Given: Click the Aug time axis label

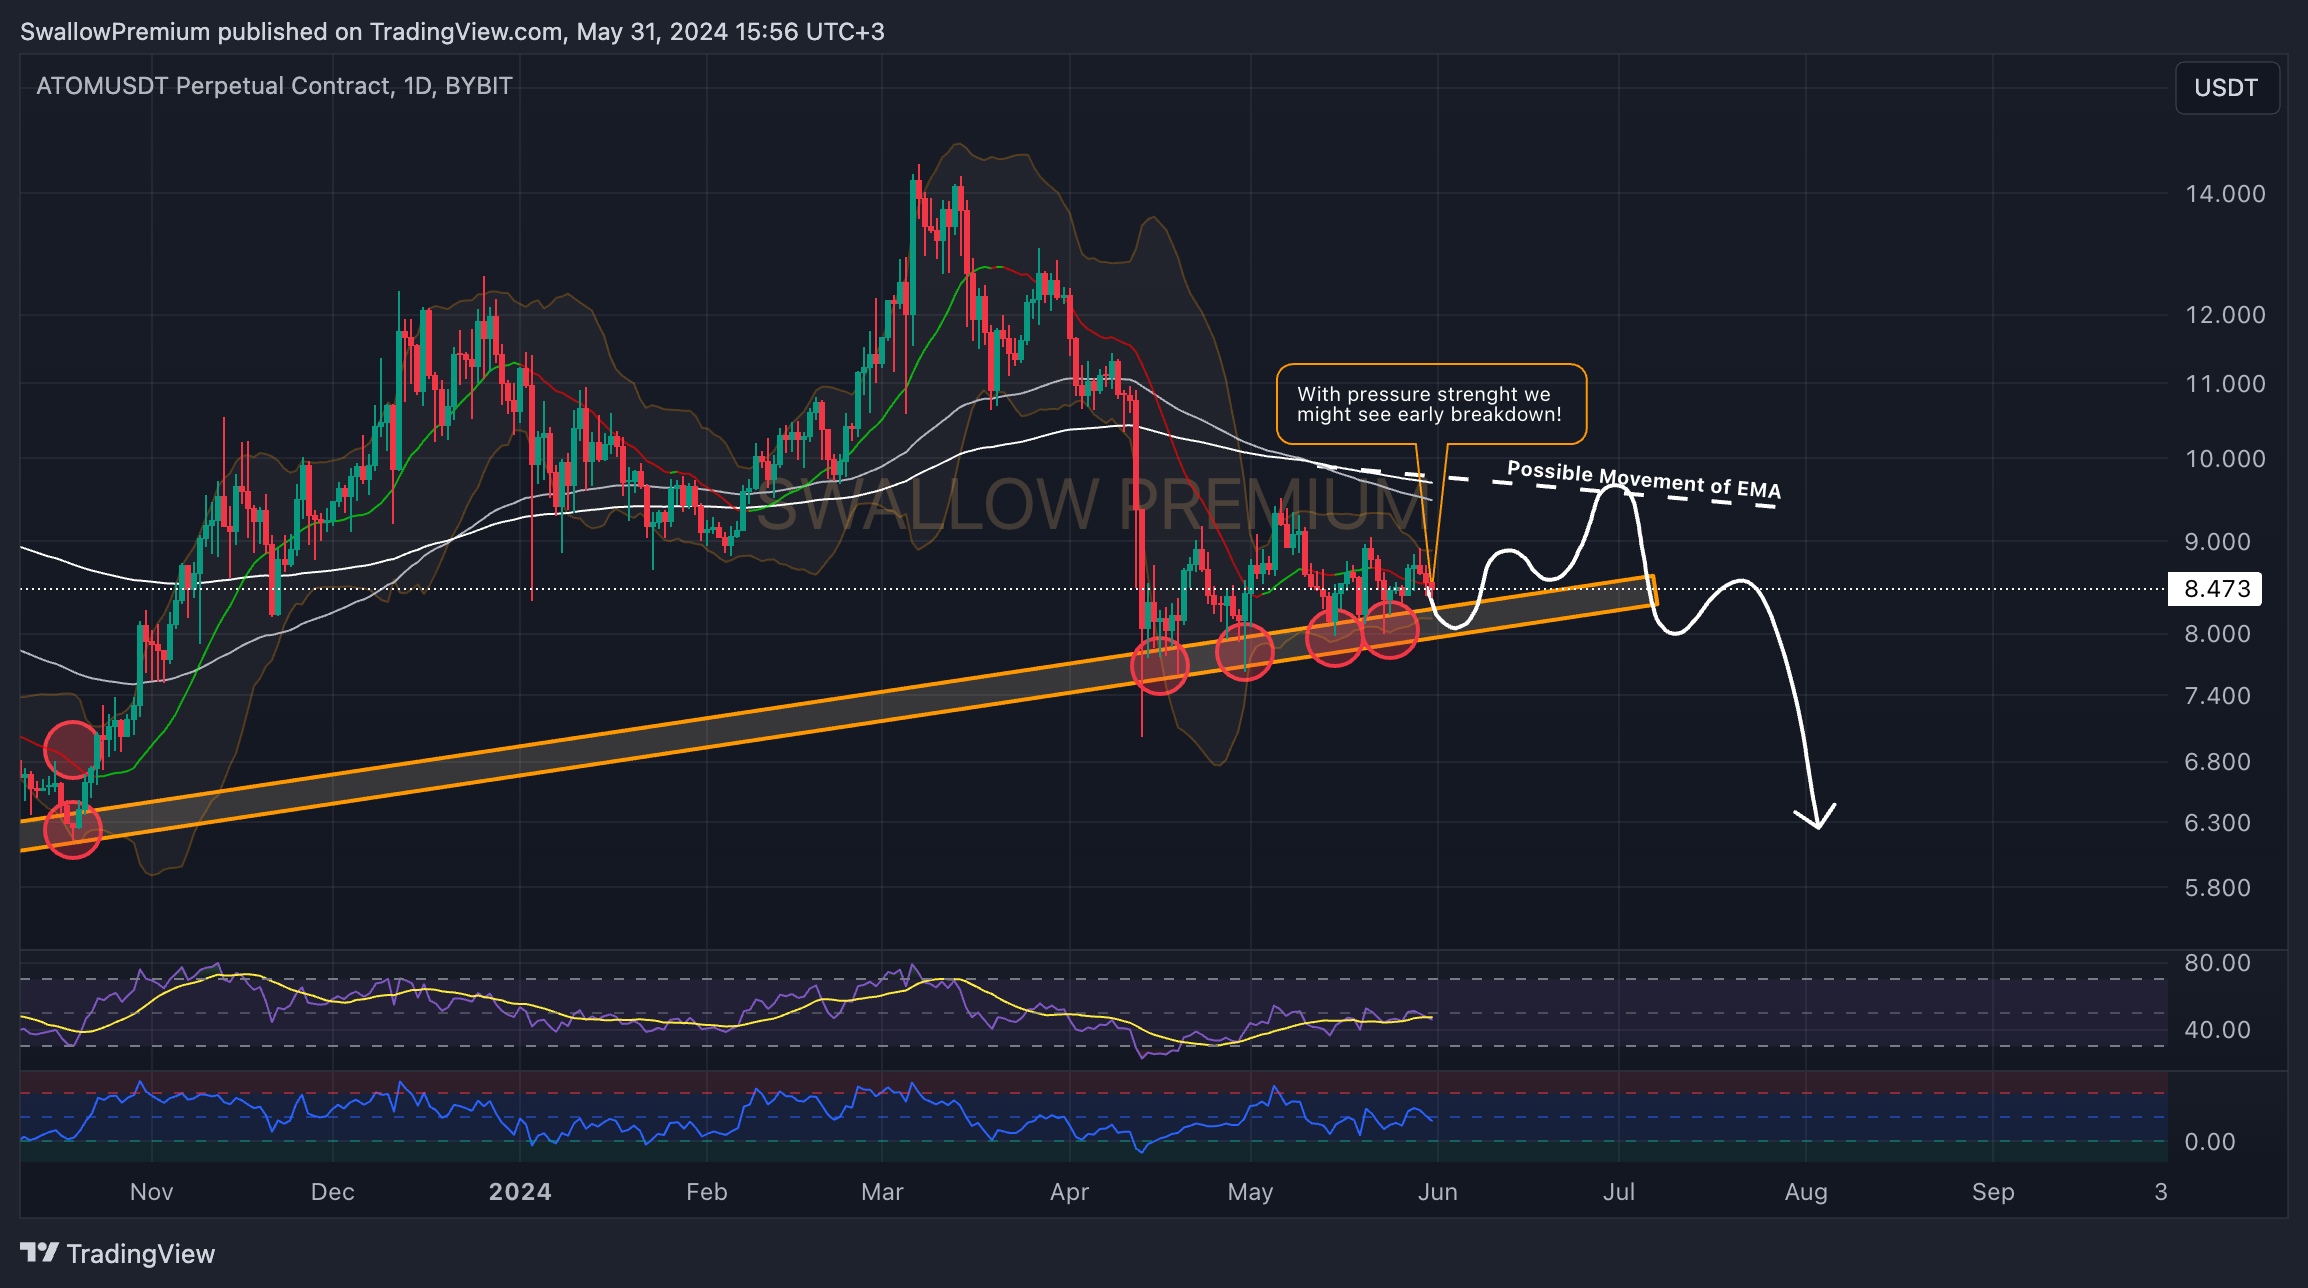Looking at the screenshot, I should (x=1806, y=1192).
